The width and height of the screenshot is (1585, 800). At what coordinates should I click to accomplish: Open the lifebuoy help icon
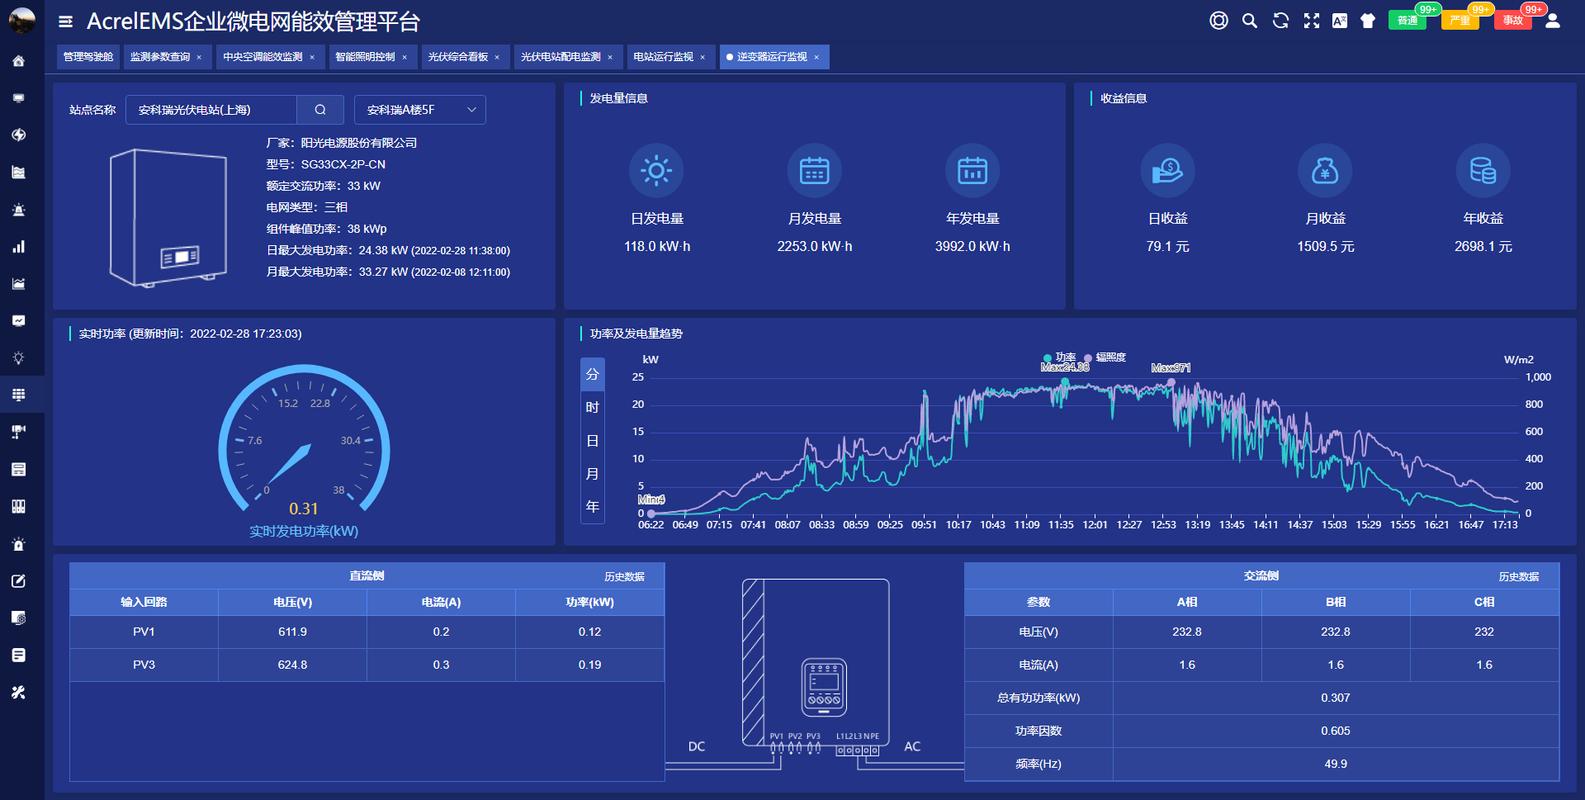coord(1218,21)
